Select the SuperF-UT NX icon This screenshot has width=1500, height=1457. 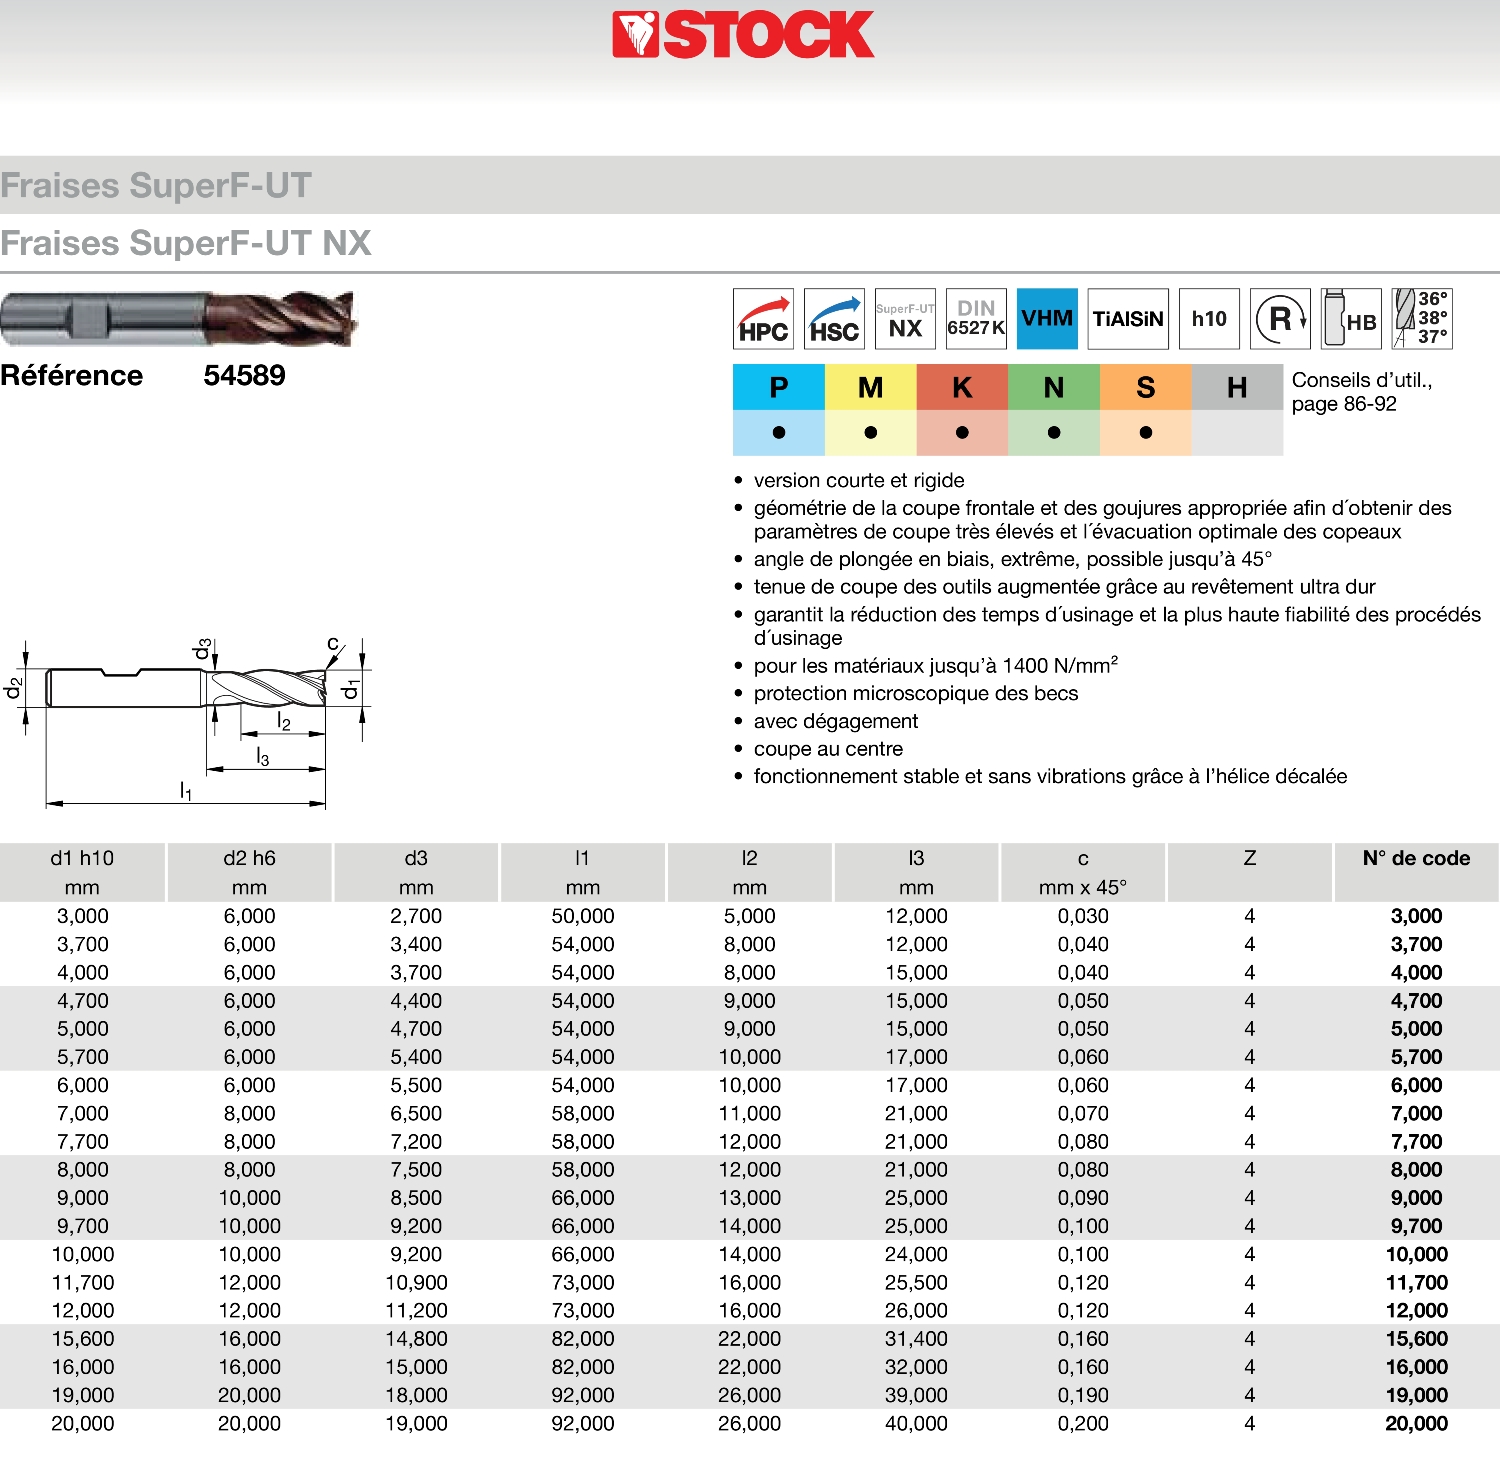click(905, 319)
